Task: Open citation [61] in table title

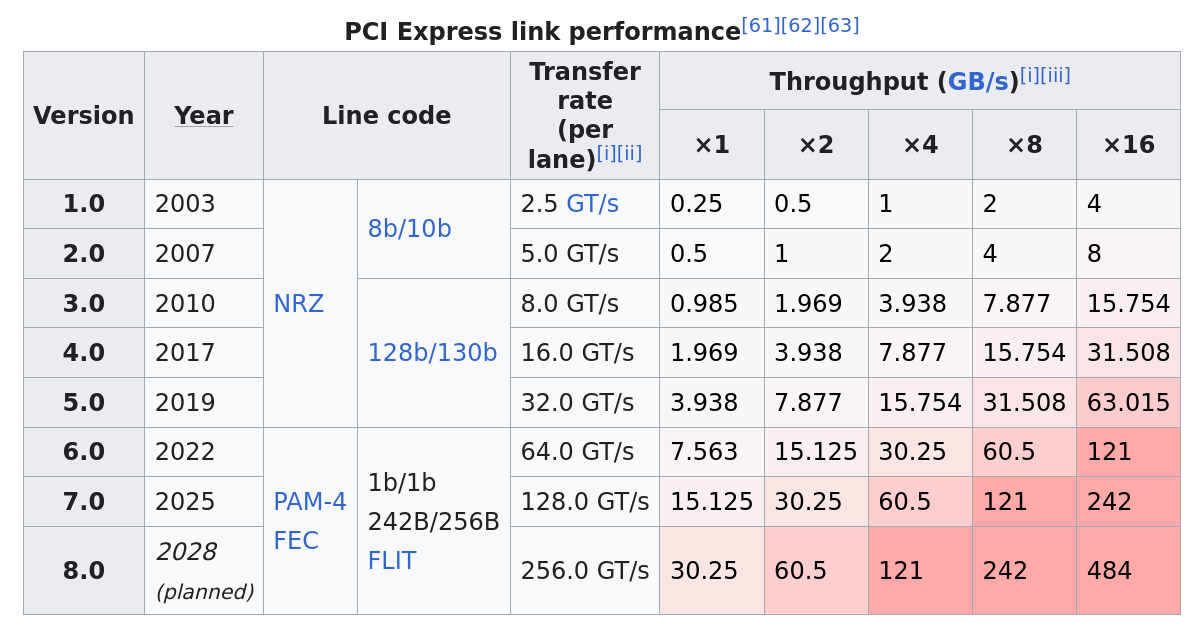Action: 760,26
